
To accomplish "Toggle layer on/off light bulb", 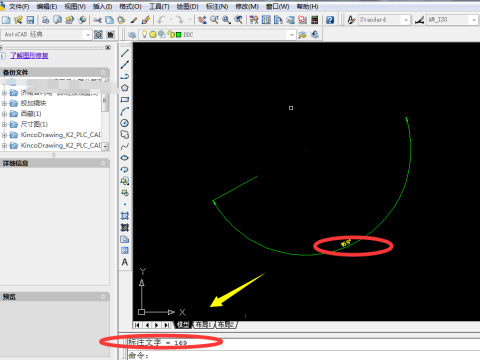I will pos(144,34).
